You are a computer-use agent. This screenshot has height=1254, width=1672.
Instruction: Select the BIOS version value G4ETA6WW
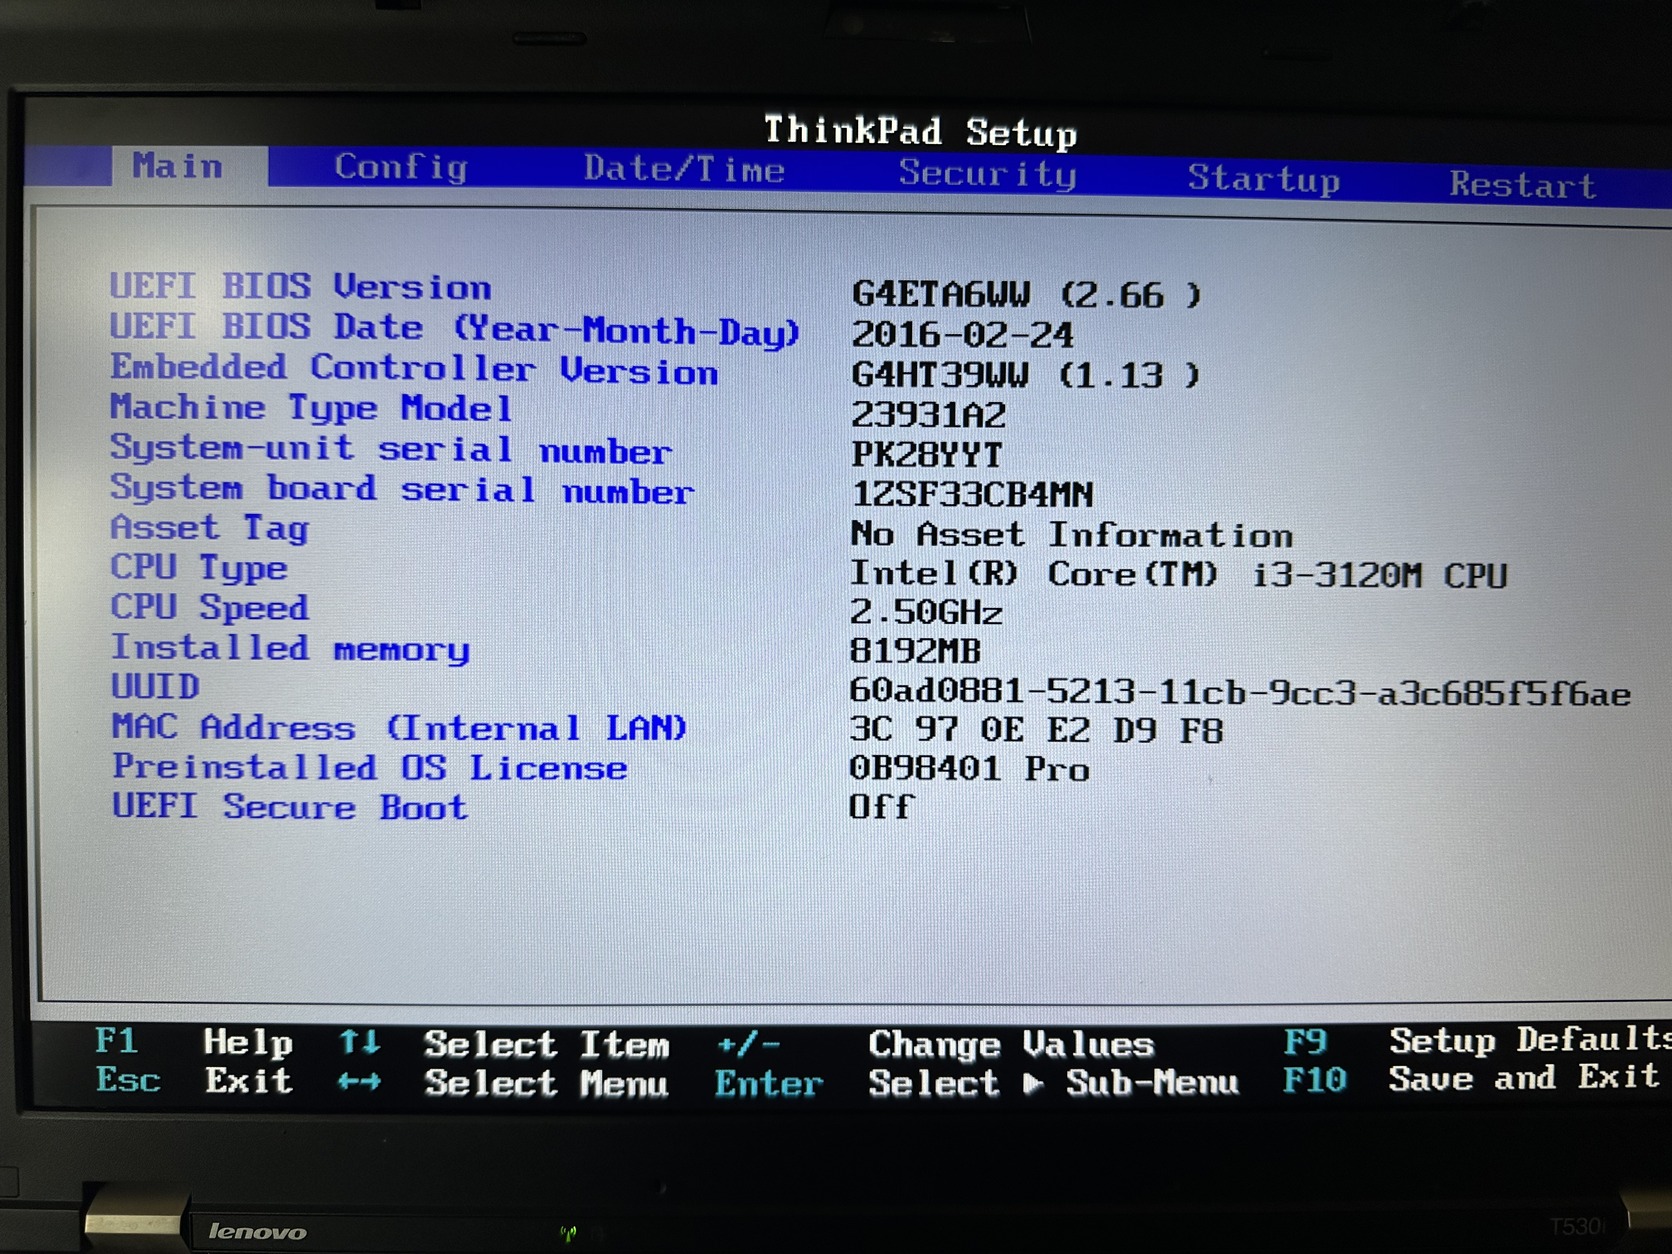(1026, 295)
